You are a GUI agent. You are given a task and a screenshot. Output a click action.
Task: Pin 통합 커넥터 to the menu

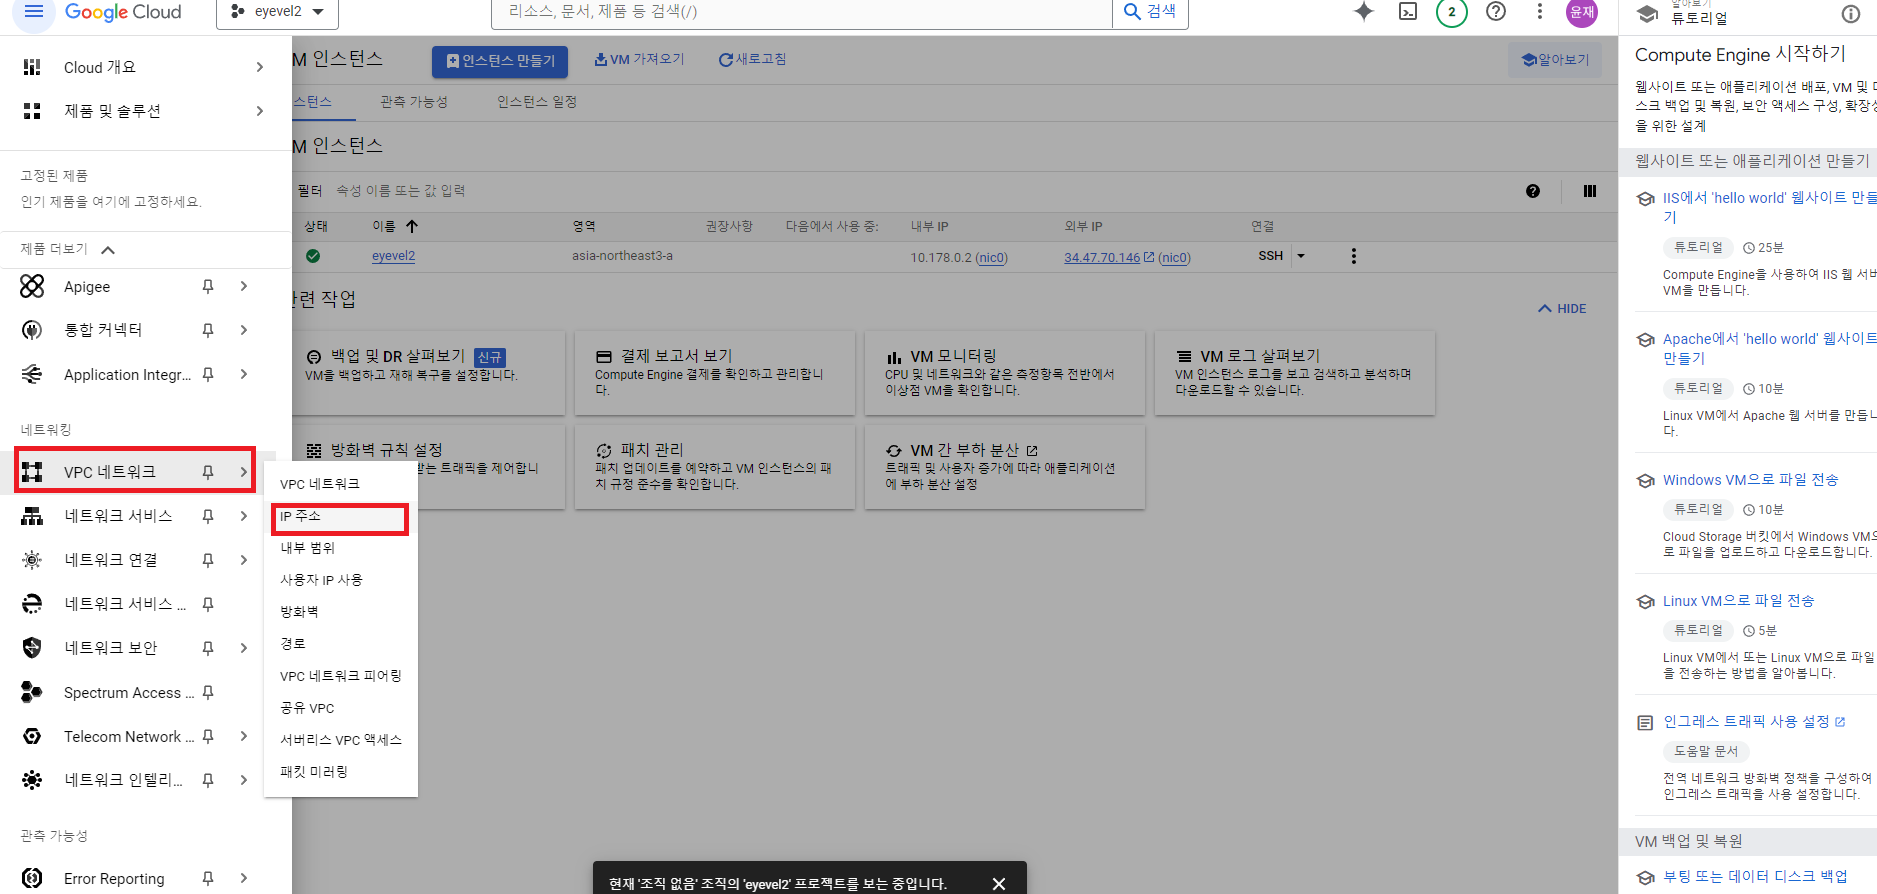click(x=208, y=330)
